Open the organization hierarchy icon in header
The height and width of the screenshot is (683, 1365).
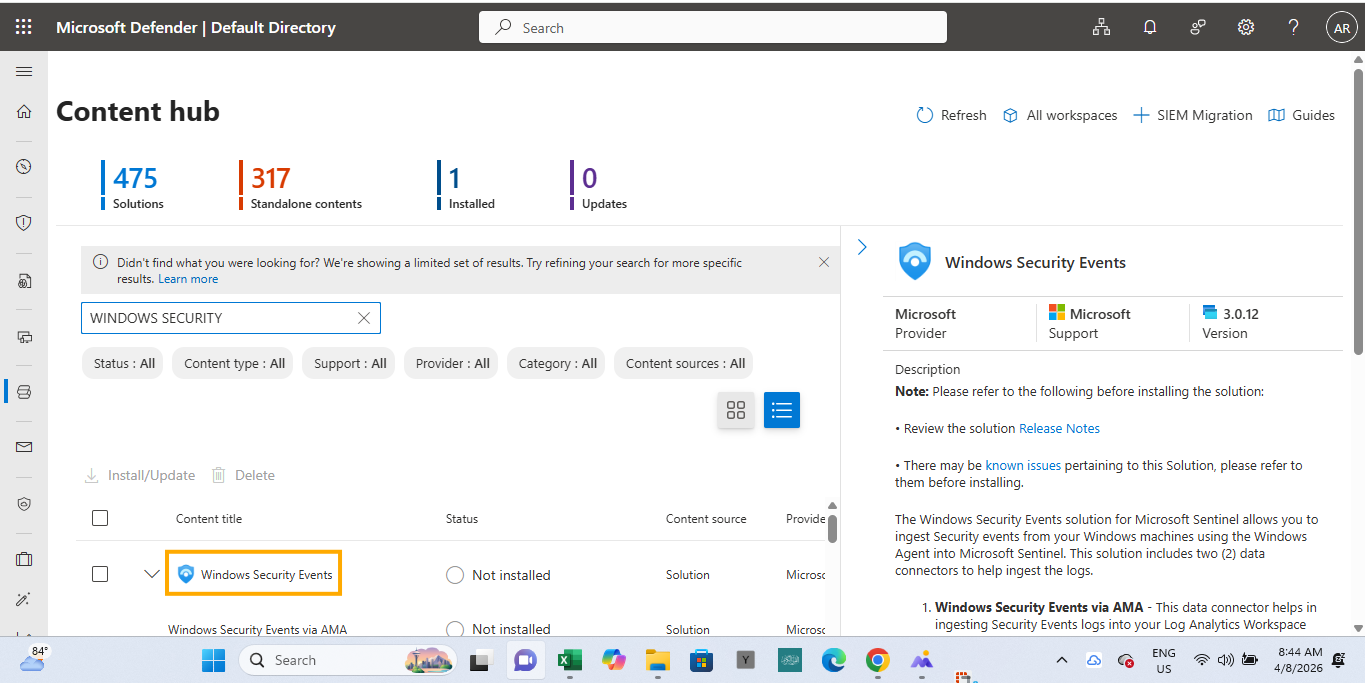1101,28
